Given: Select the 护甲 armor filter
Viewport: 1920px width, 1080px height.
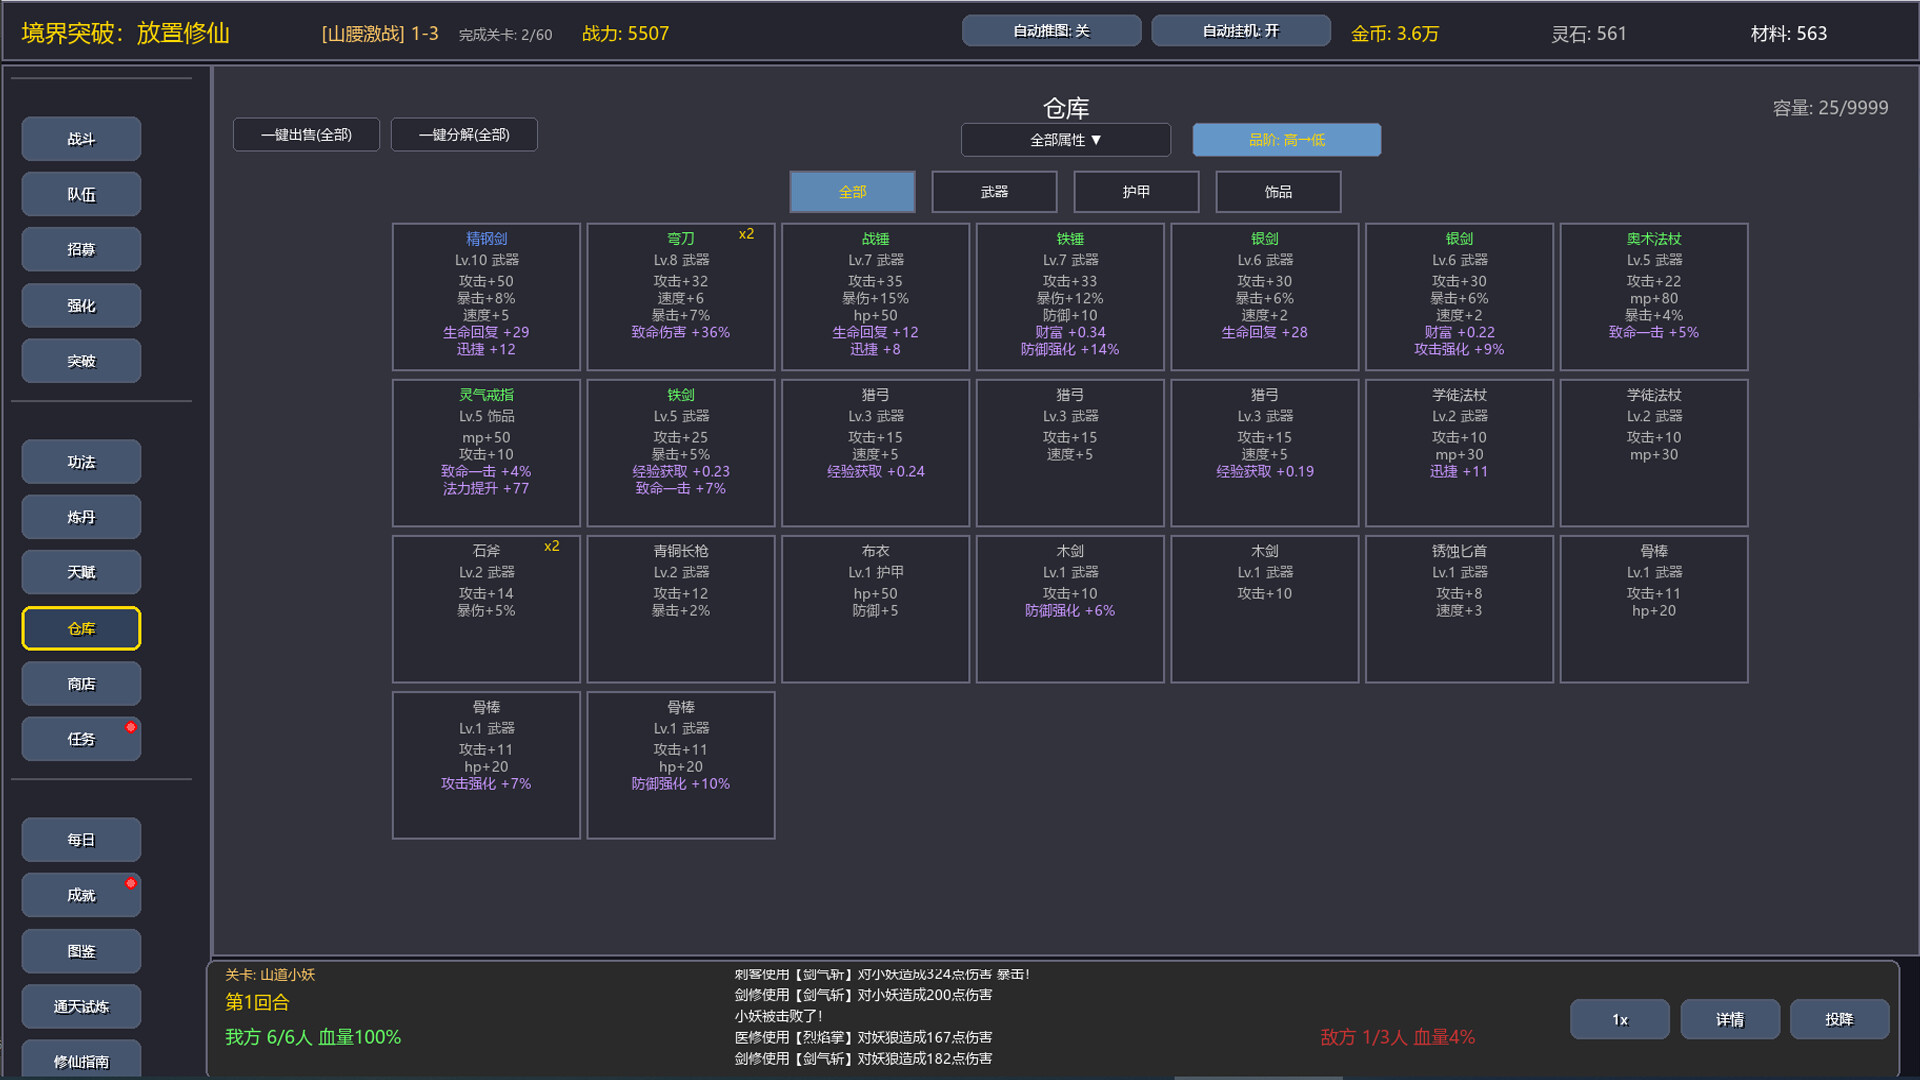Looking at the screenshot, I should [x=1136, y=191].
